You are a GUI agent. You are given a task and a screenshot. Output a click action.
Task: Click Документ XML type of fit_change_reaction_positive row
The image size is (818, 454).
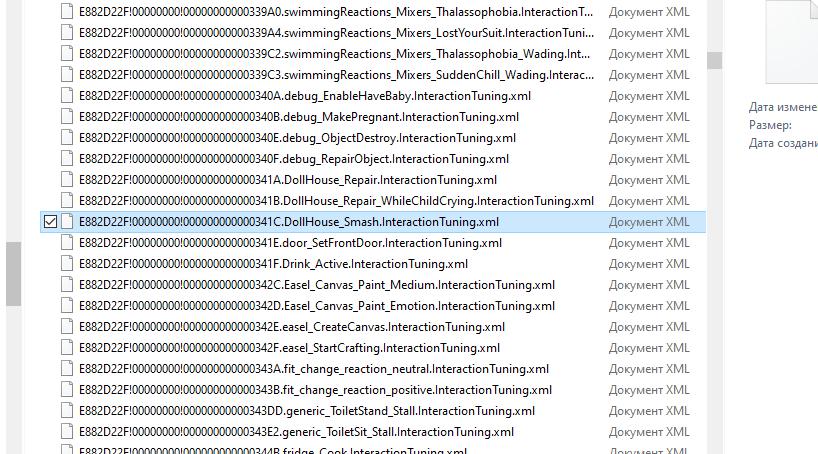pyautogui.click(x=649, y=390)
